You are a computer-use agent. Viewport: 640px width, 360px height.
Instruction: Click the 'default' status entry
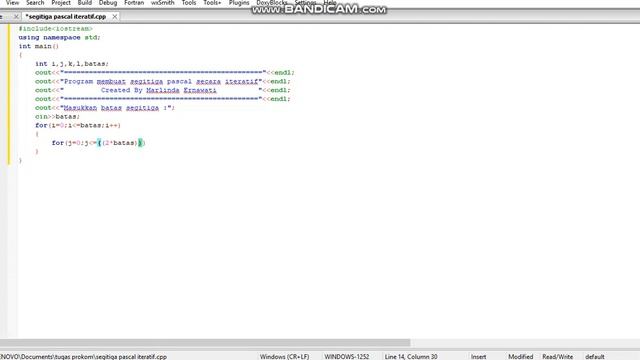click(x=595, y=357)
